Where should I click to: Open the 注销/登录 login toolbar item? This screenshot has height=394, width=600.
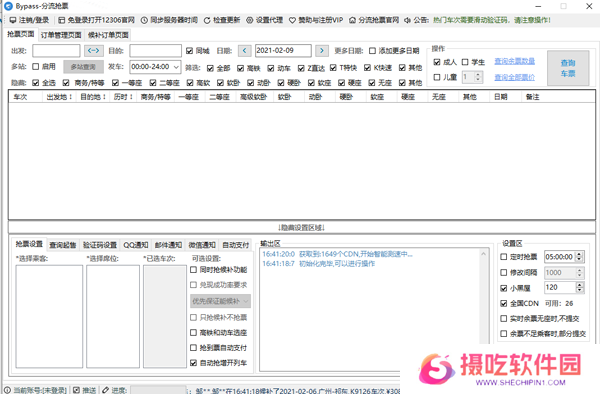pos(29,20)
